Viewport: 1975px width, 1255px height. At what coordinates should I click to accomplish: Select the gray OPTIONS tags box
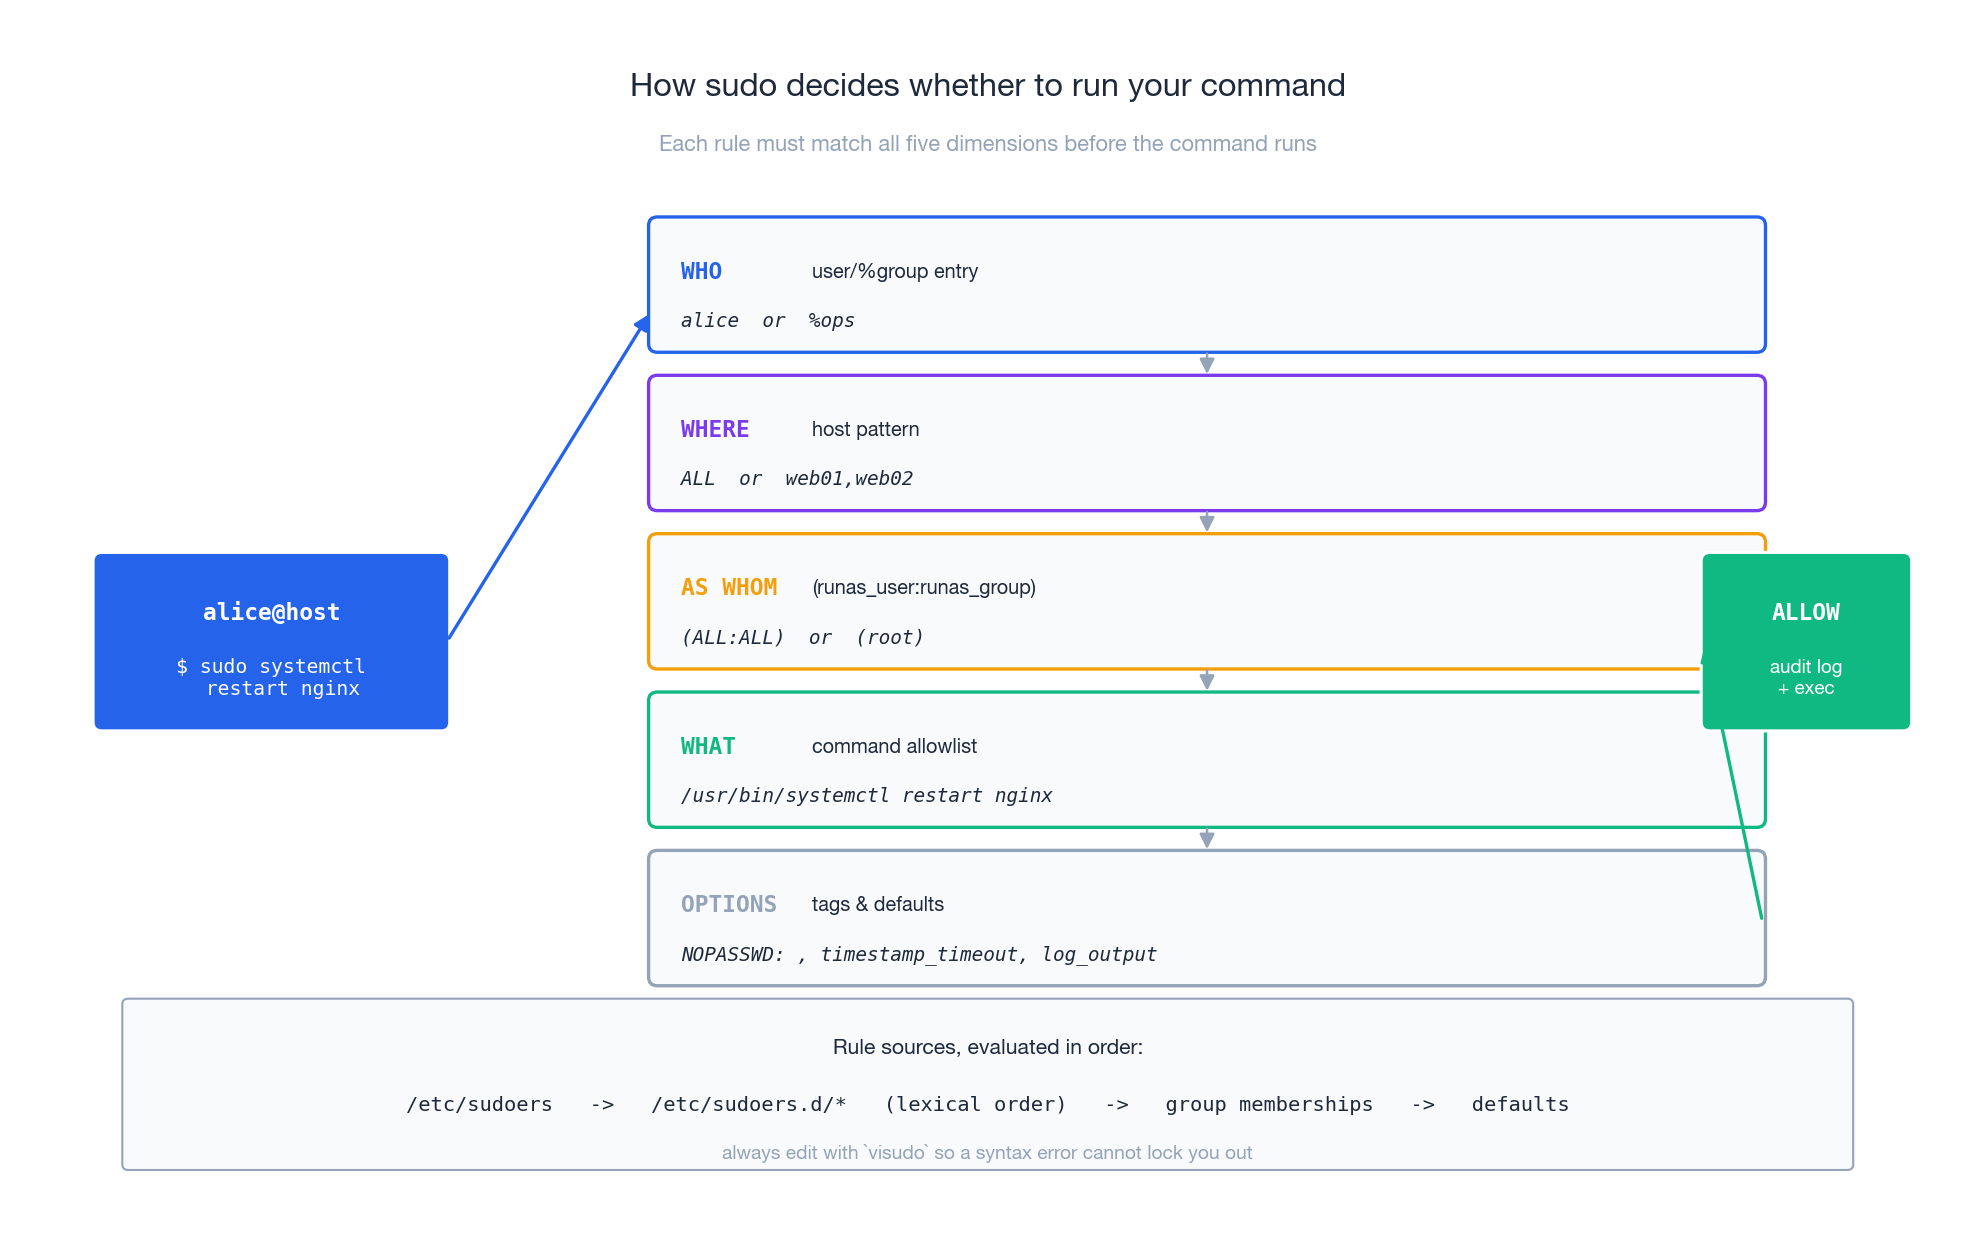point(1205,918)
